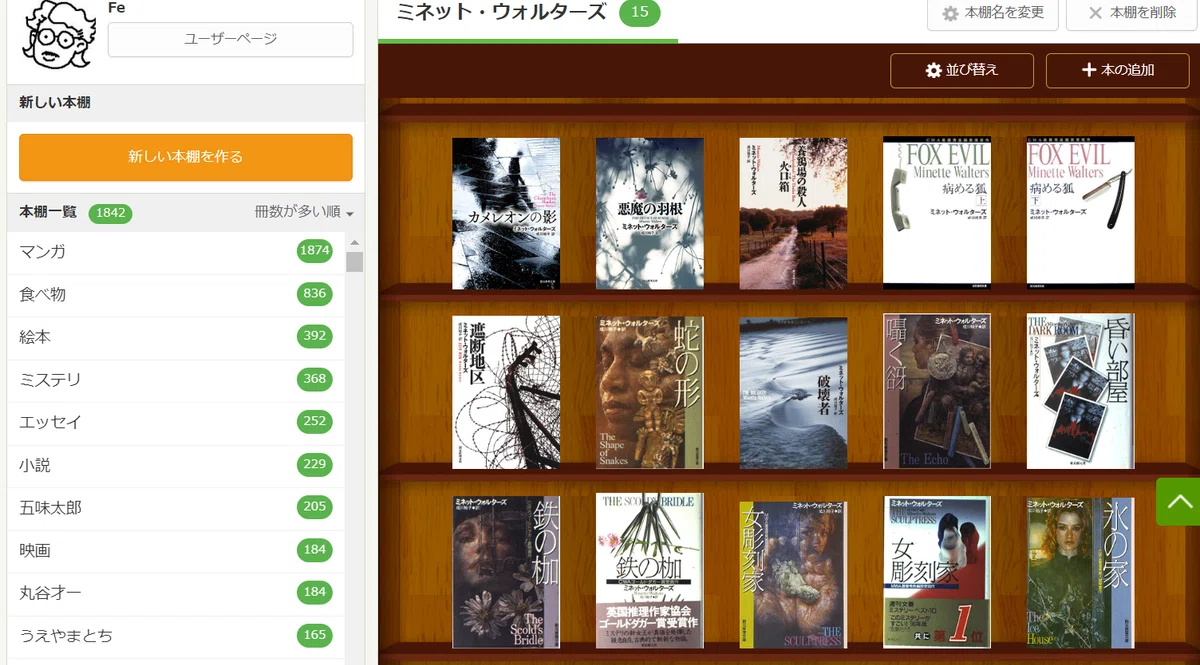Open the ユーザーページ button

click(230, 39)
